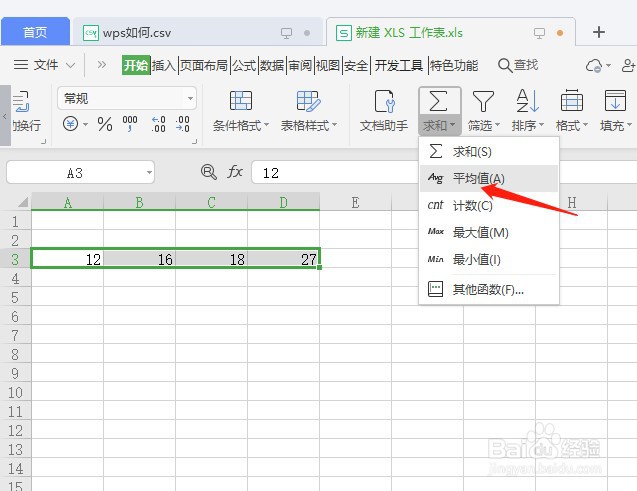Click the left ribbon scroll arrow
The image size is (637, 491).
coord(5,115)
